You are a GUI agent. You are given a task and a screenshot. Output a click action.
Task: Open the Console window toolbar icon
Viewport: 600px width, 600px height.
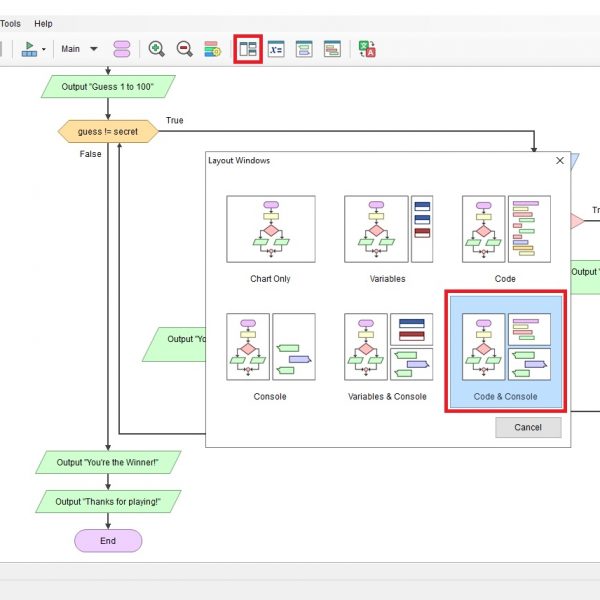304,48
